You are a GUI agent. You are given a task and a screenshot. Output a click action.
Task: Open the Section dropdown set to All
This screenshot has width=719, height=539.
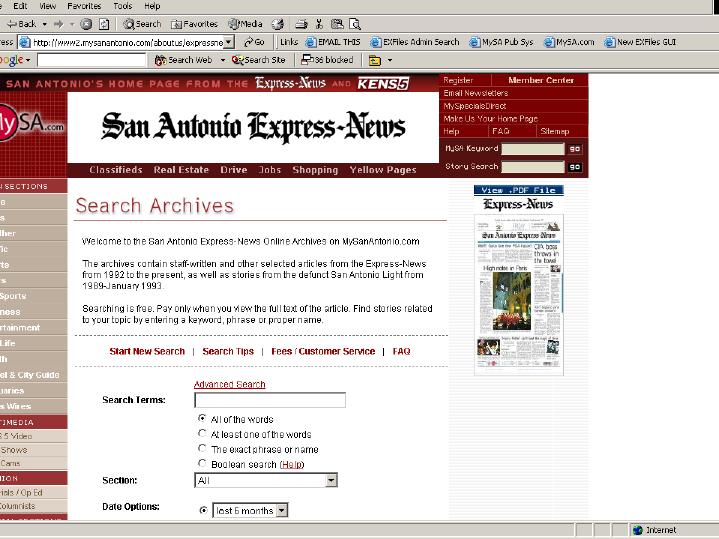[266, 480]
